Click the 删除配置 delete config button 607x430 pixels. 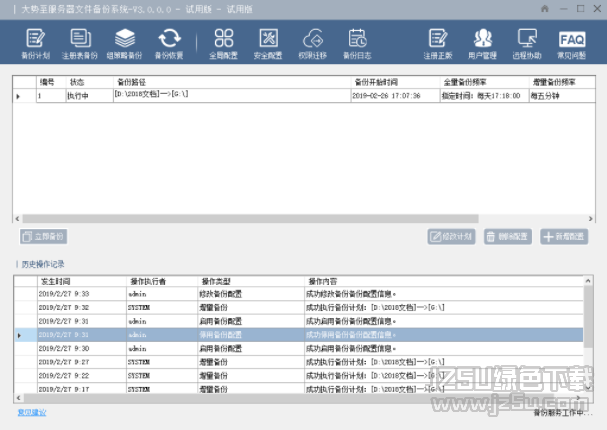point(508,236)
